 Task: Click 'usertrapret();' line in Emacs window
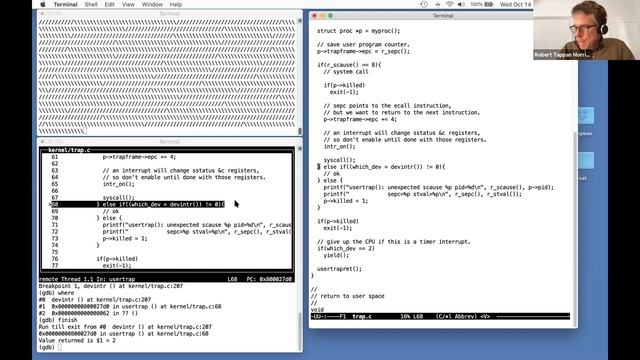[x=339, y=269]
